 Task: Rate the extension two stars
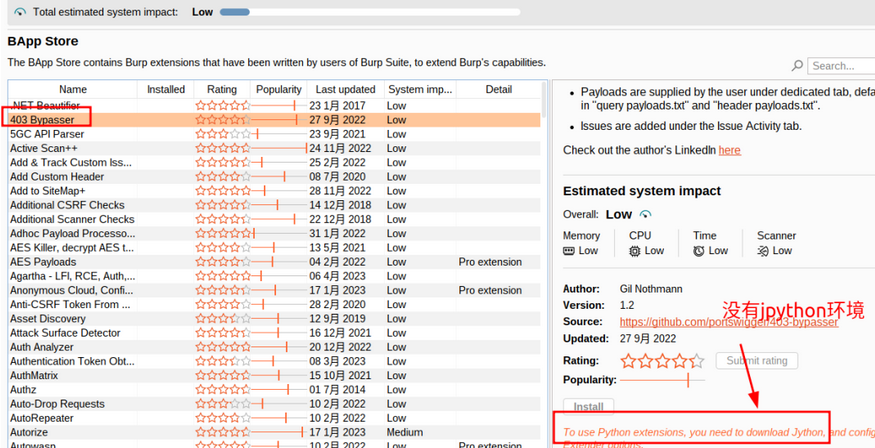[646, 361]
